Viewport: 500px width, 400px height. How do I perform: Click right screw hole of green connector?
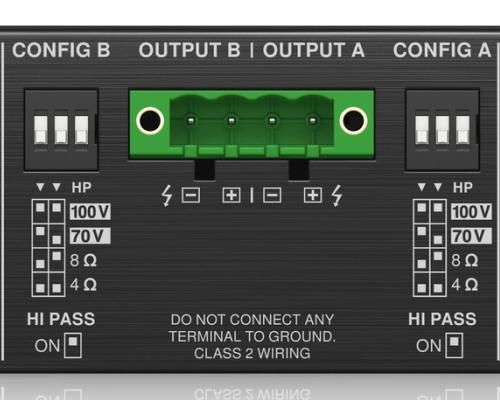[x=353, y=121]
